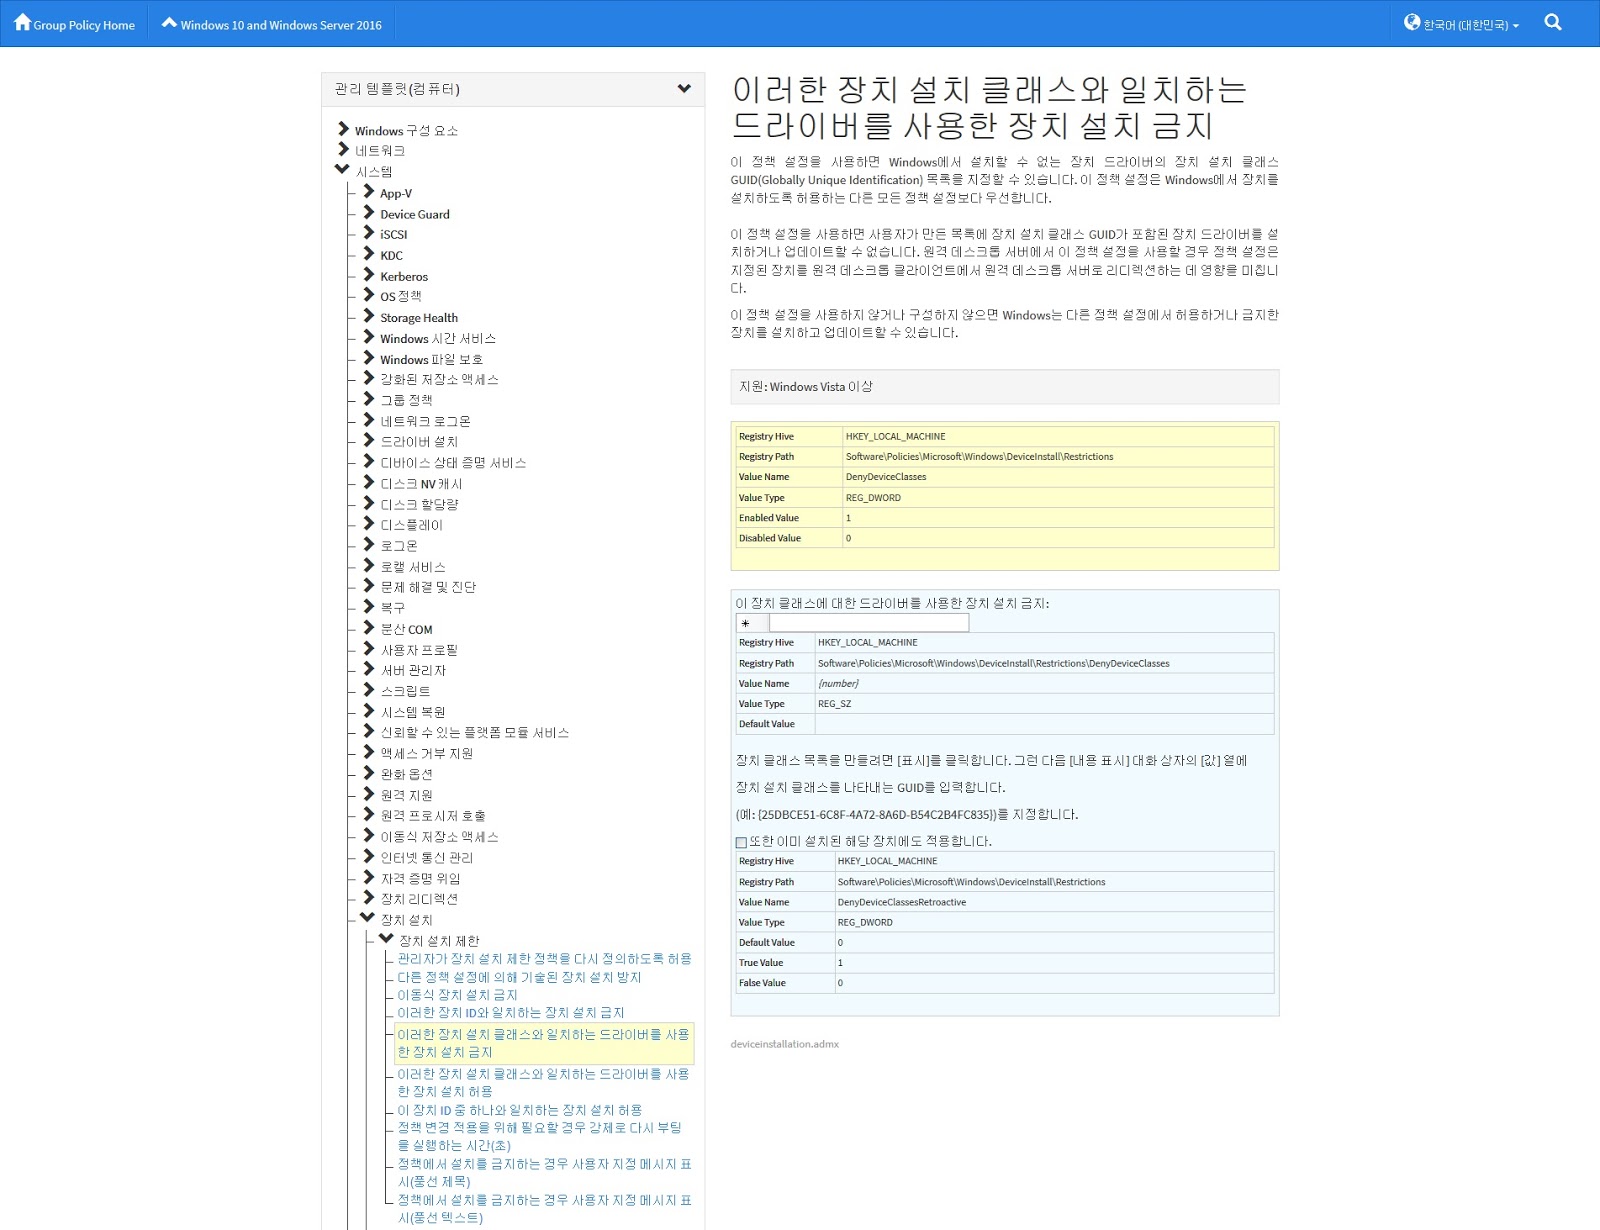Select 강화된 저장소 액세스 tree item
The height and width of the screenshot is (1230, 1600).
point(439,379)
